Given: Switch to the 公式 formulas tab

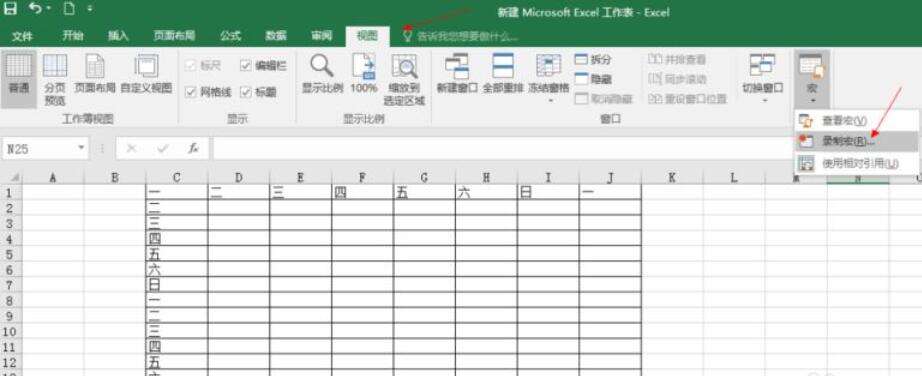Looking at the screenshot, I should coord(230,36).
